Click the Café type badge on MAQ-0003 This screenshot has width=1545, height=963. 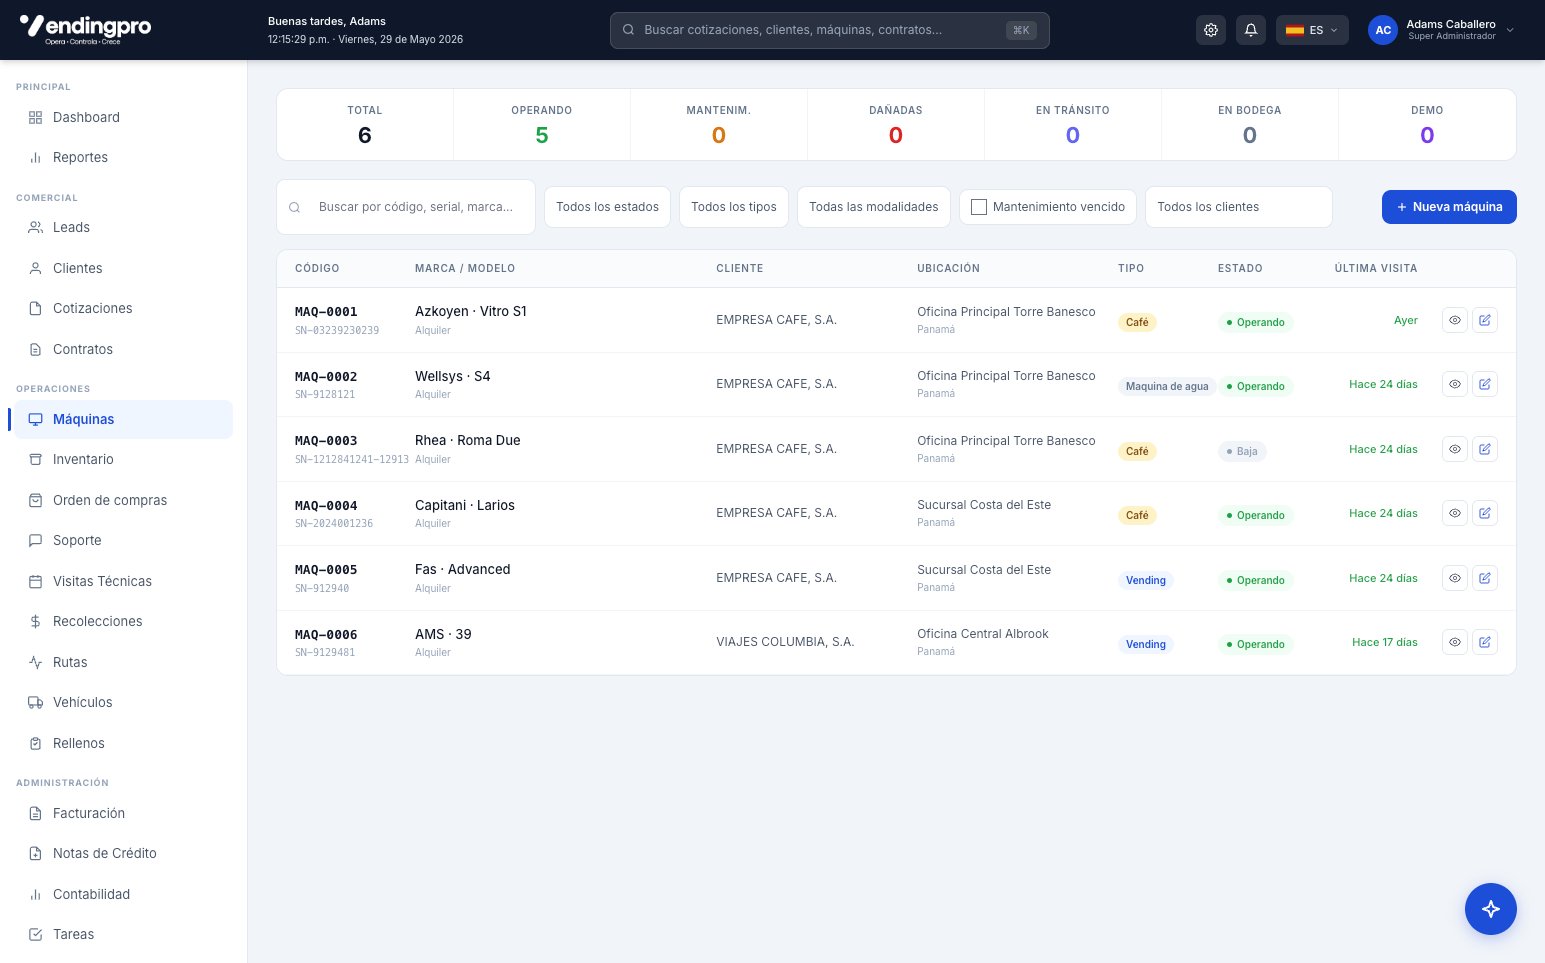click(x=1137, y=451)
